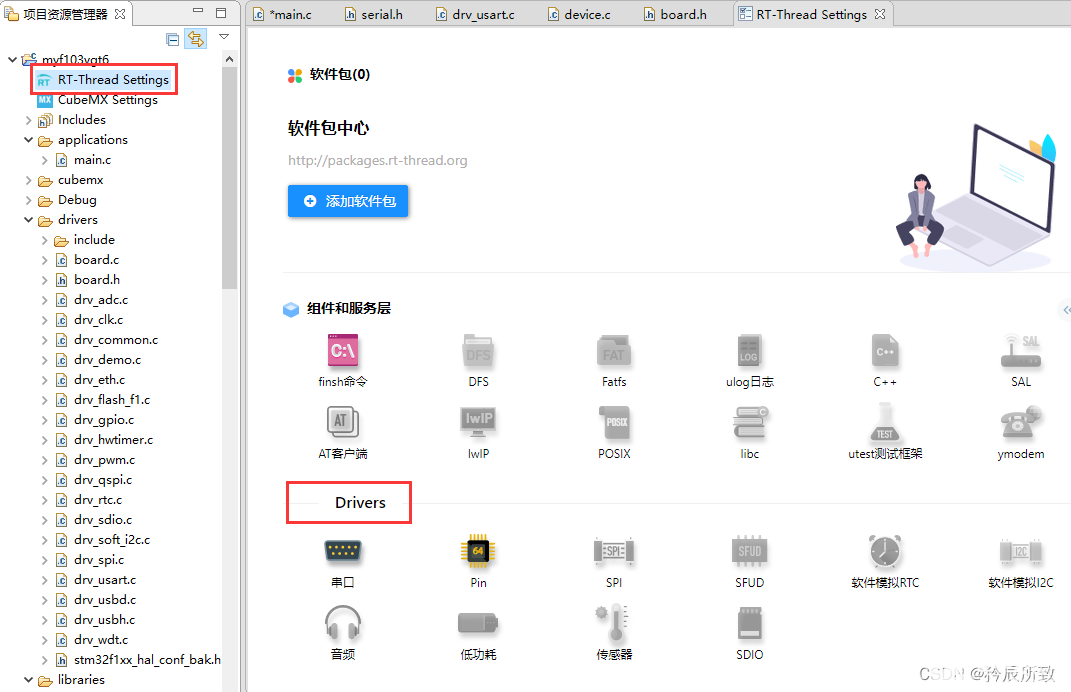Switch to the serial.h editor tab
Viewport: 1071px width, 692px height.
[374, 14]
